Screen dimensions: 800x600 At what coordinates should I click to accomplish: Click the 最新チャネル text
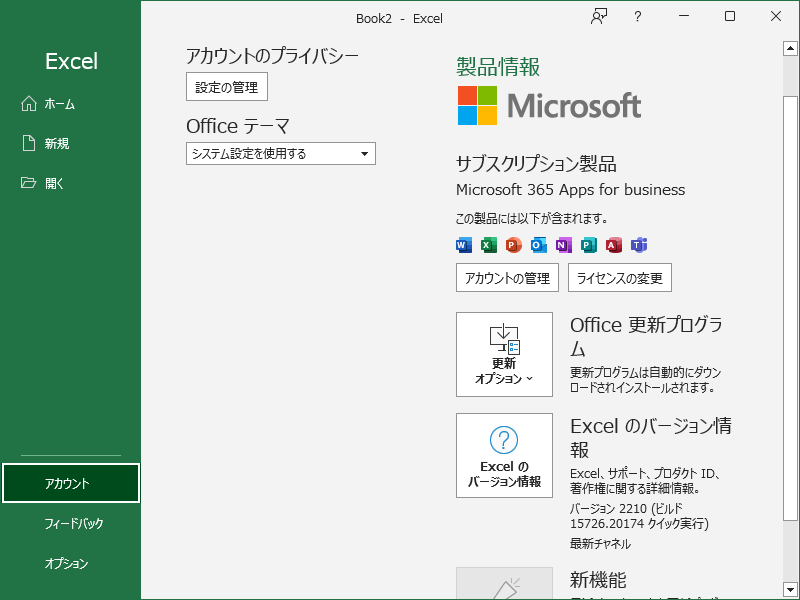tap(601, 544)
